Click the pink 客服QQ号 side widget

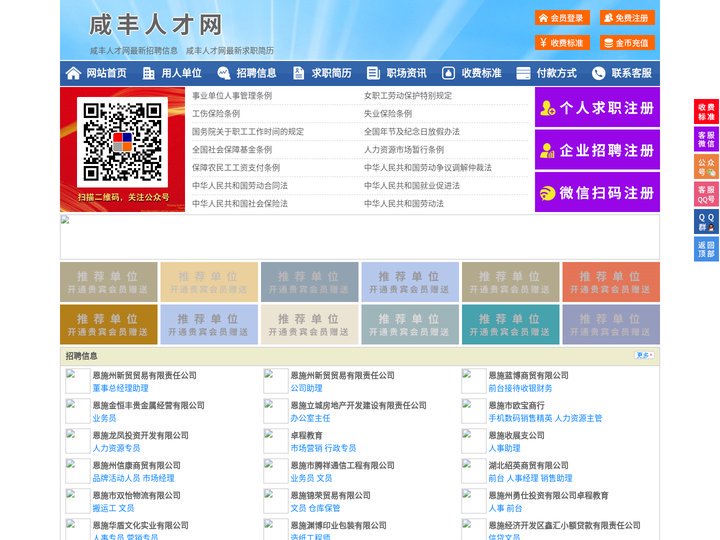[706, 194]
